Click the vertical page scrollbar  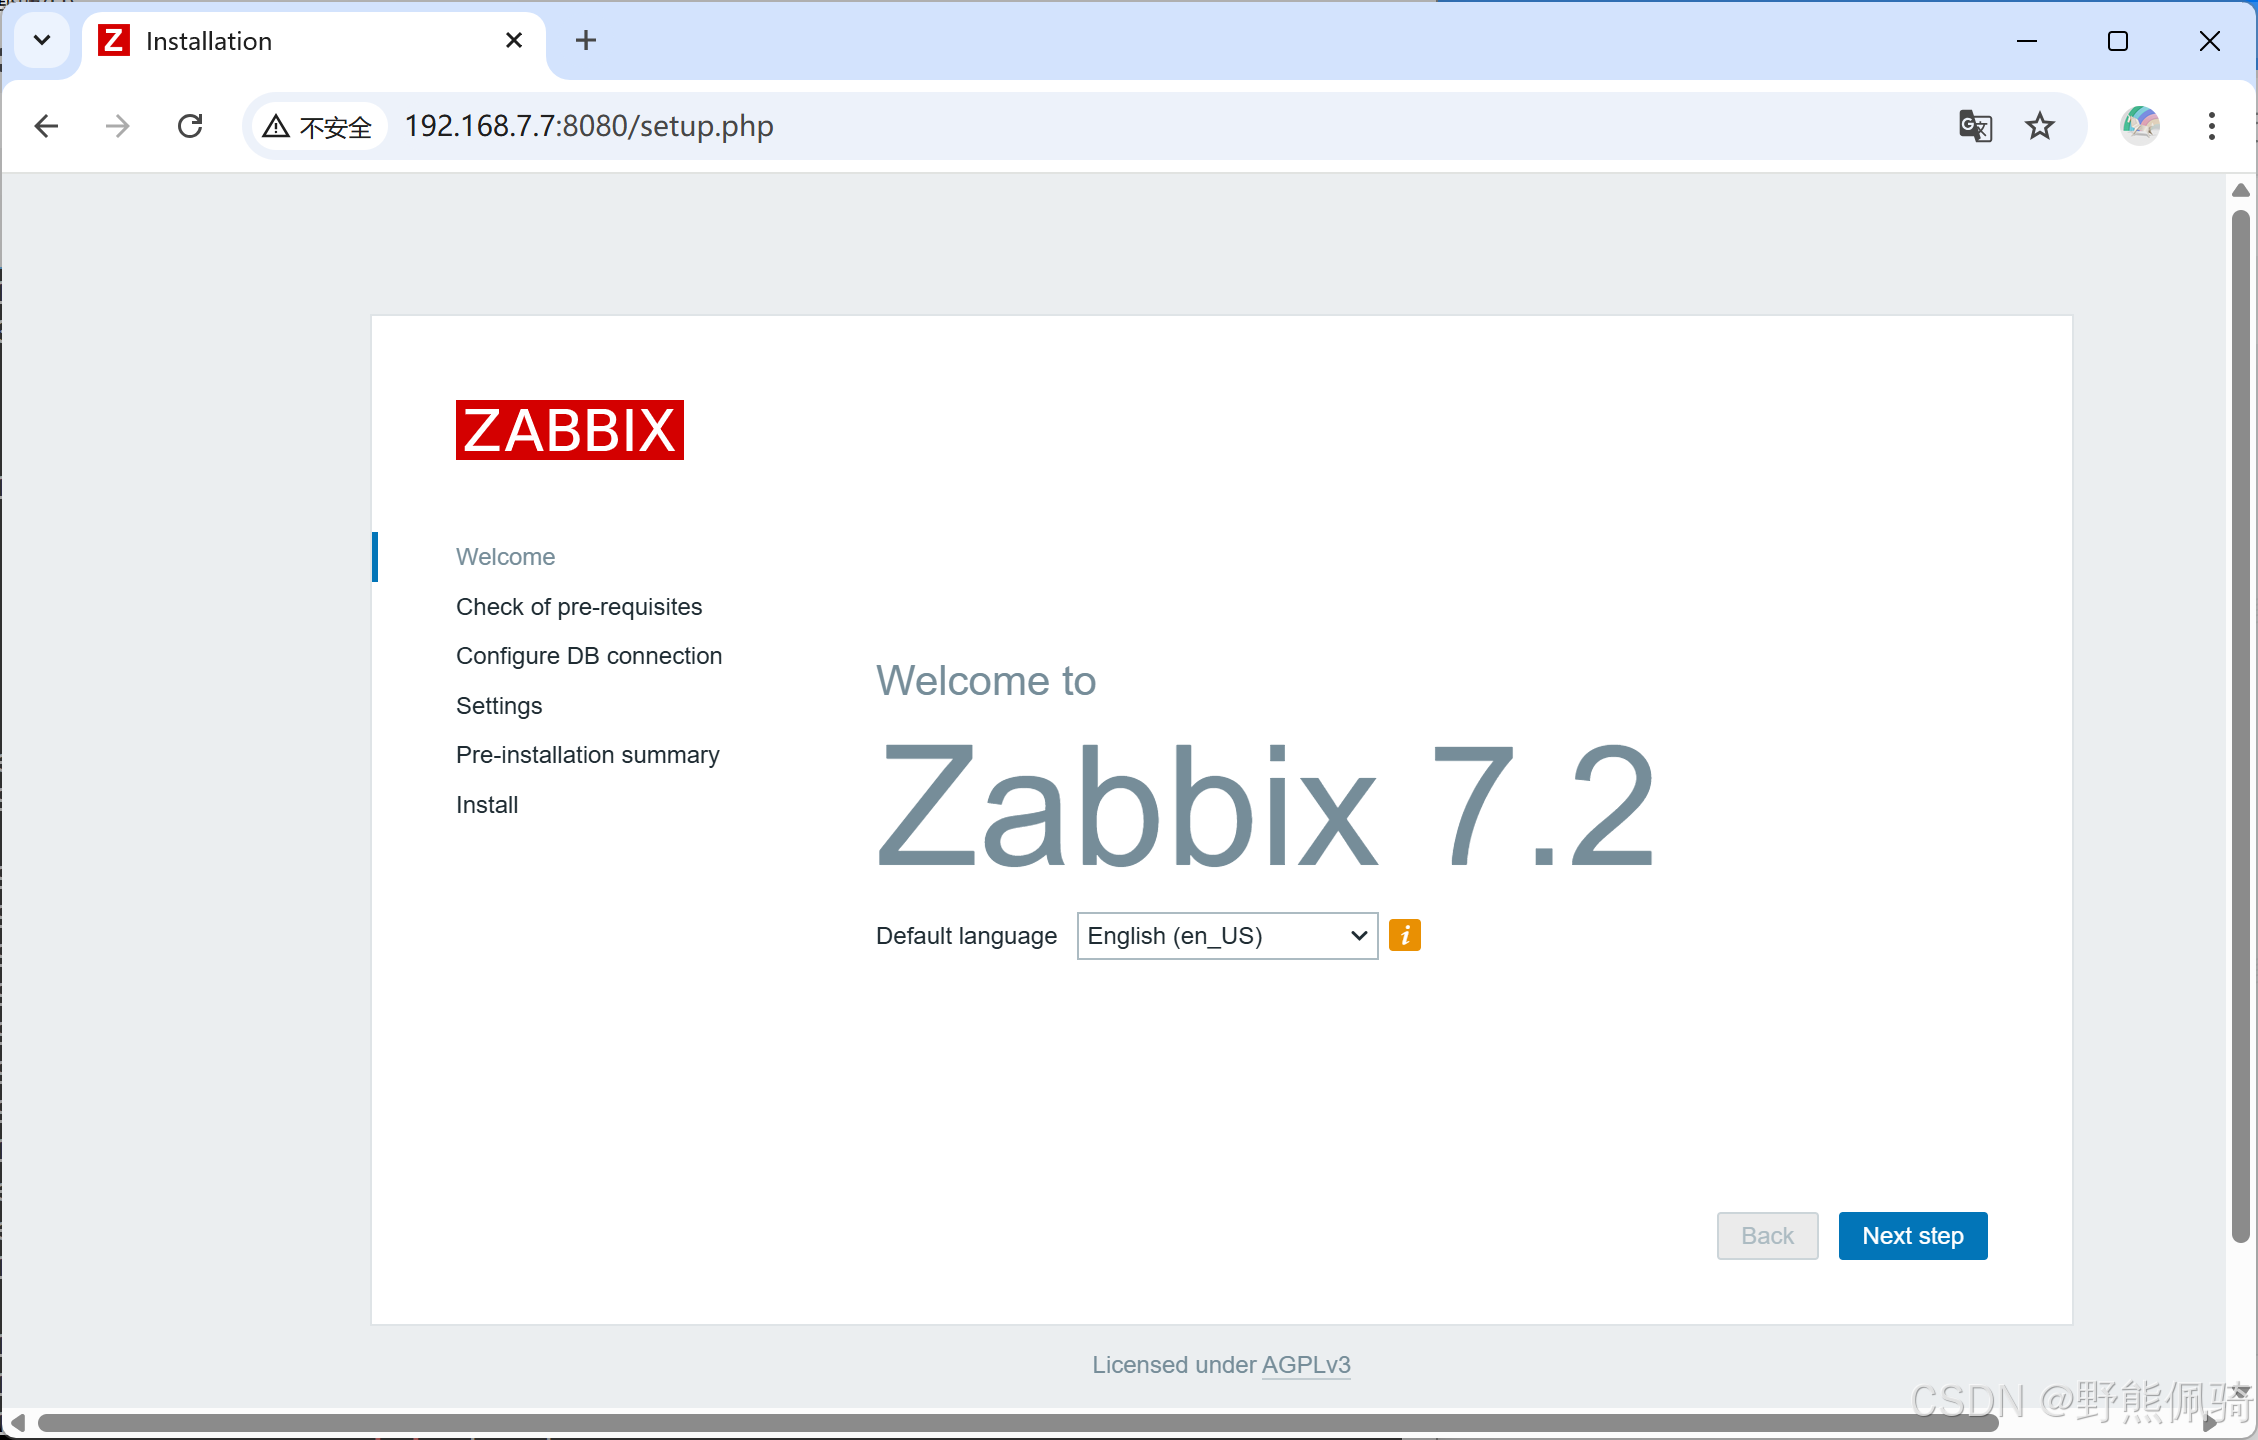2240,720
